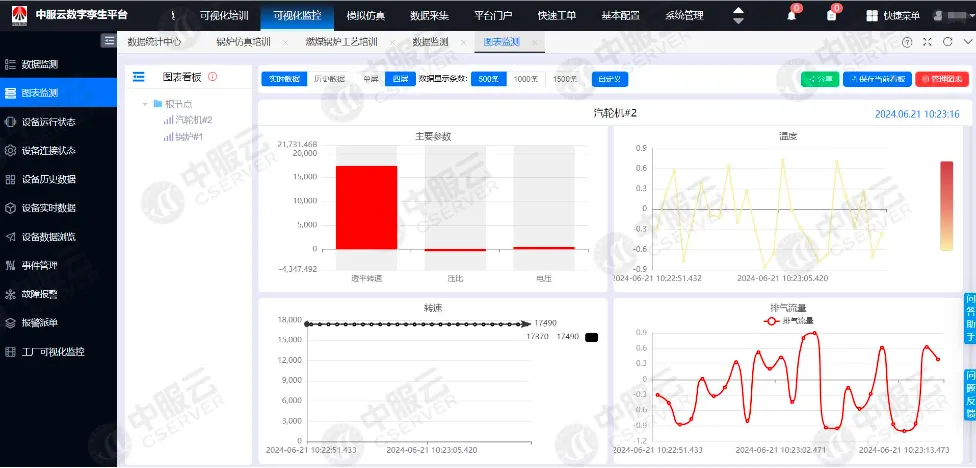Click the hamburger icon beside 图表看板
976x468 pixels.
(x=139, y=77)
